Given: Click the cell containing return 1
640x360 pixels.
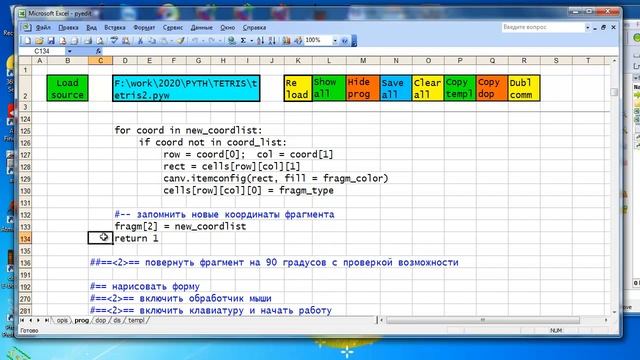Looking at the screenshot, I should [136, 238].
